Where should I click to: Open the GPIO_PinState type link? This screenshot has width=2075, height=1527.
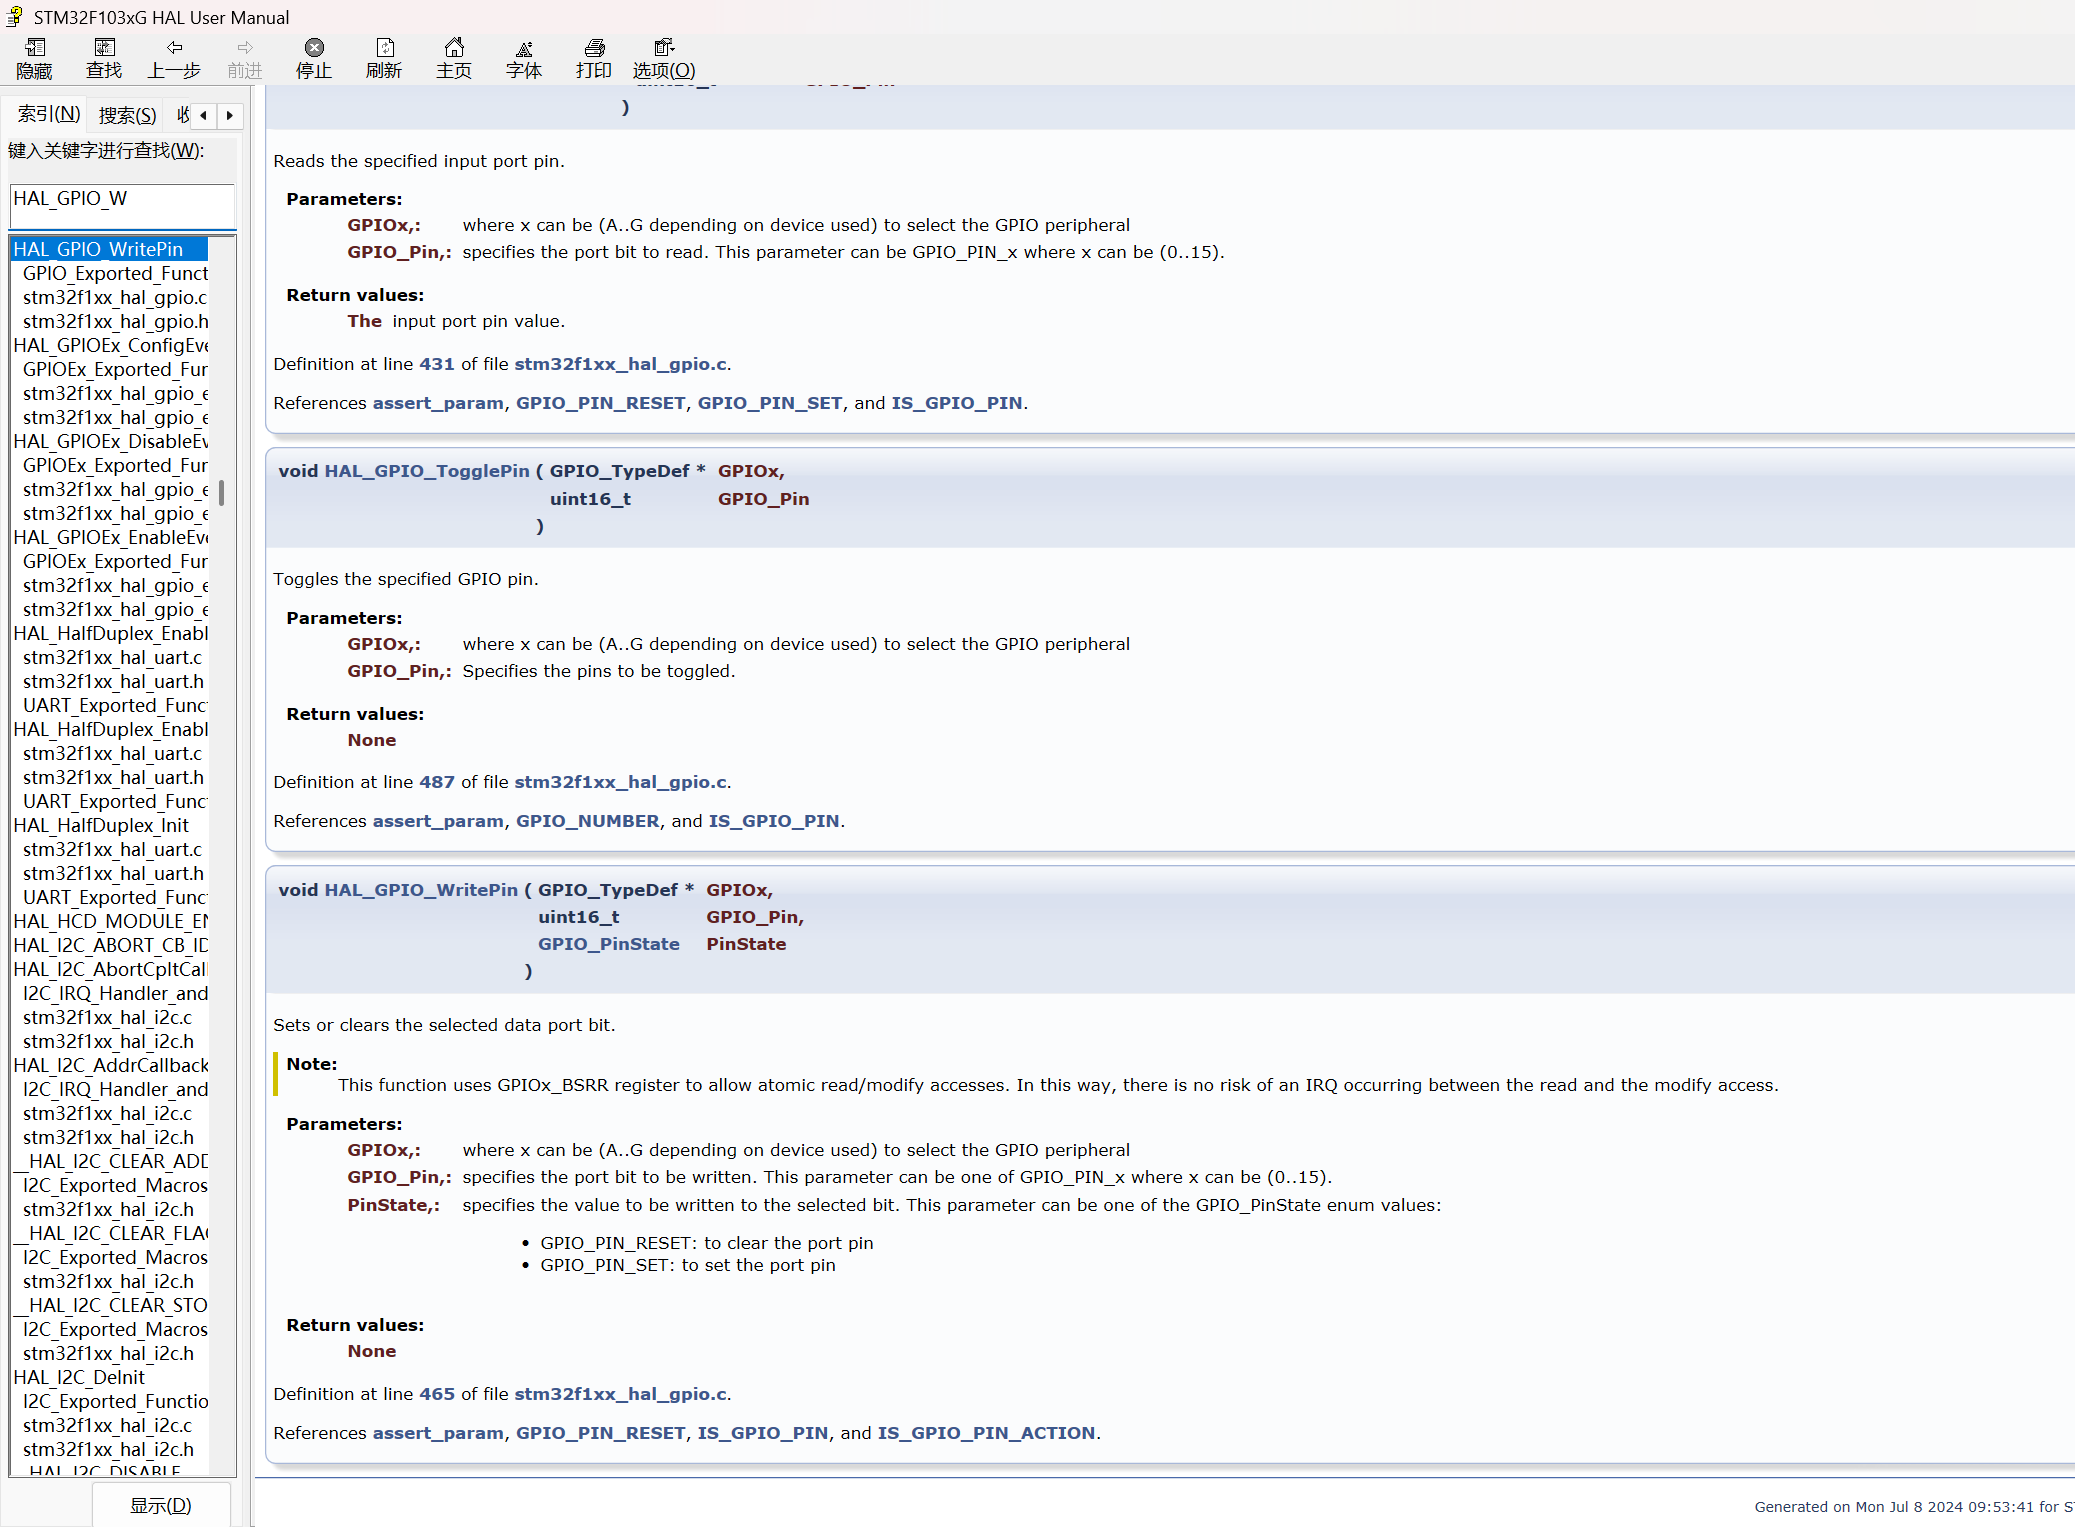[x=609, y=944]
